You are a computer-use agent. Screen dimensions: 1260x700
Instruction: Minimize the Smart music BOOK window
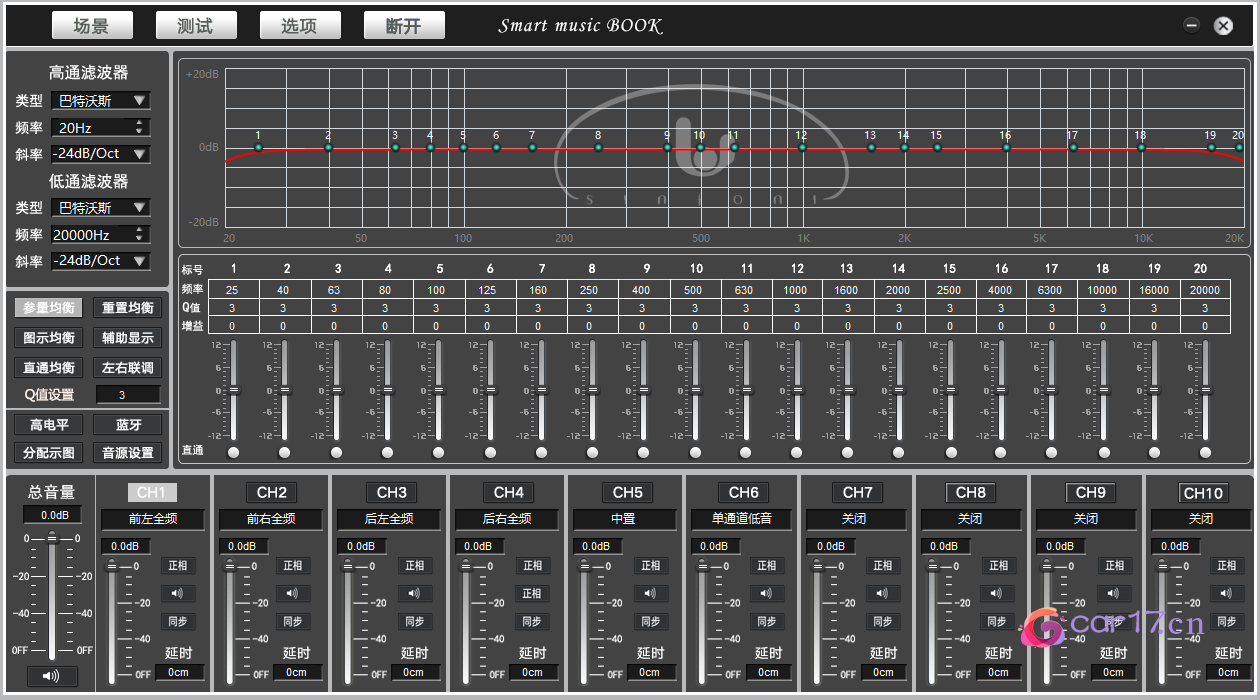[1191, 26]
